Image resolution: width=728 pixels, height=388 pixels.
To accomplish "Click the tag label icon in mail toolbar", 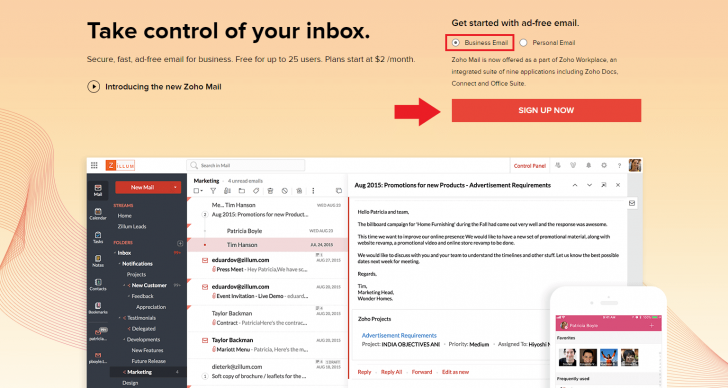I will tap(256, 191).
